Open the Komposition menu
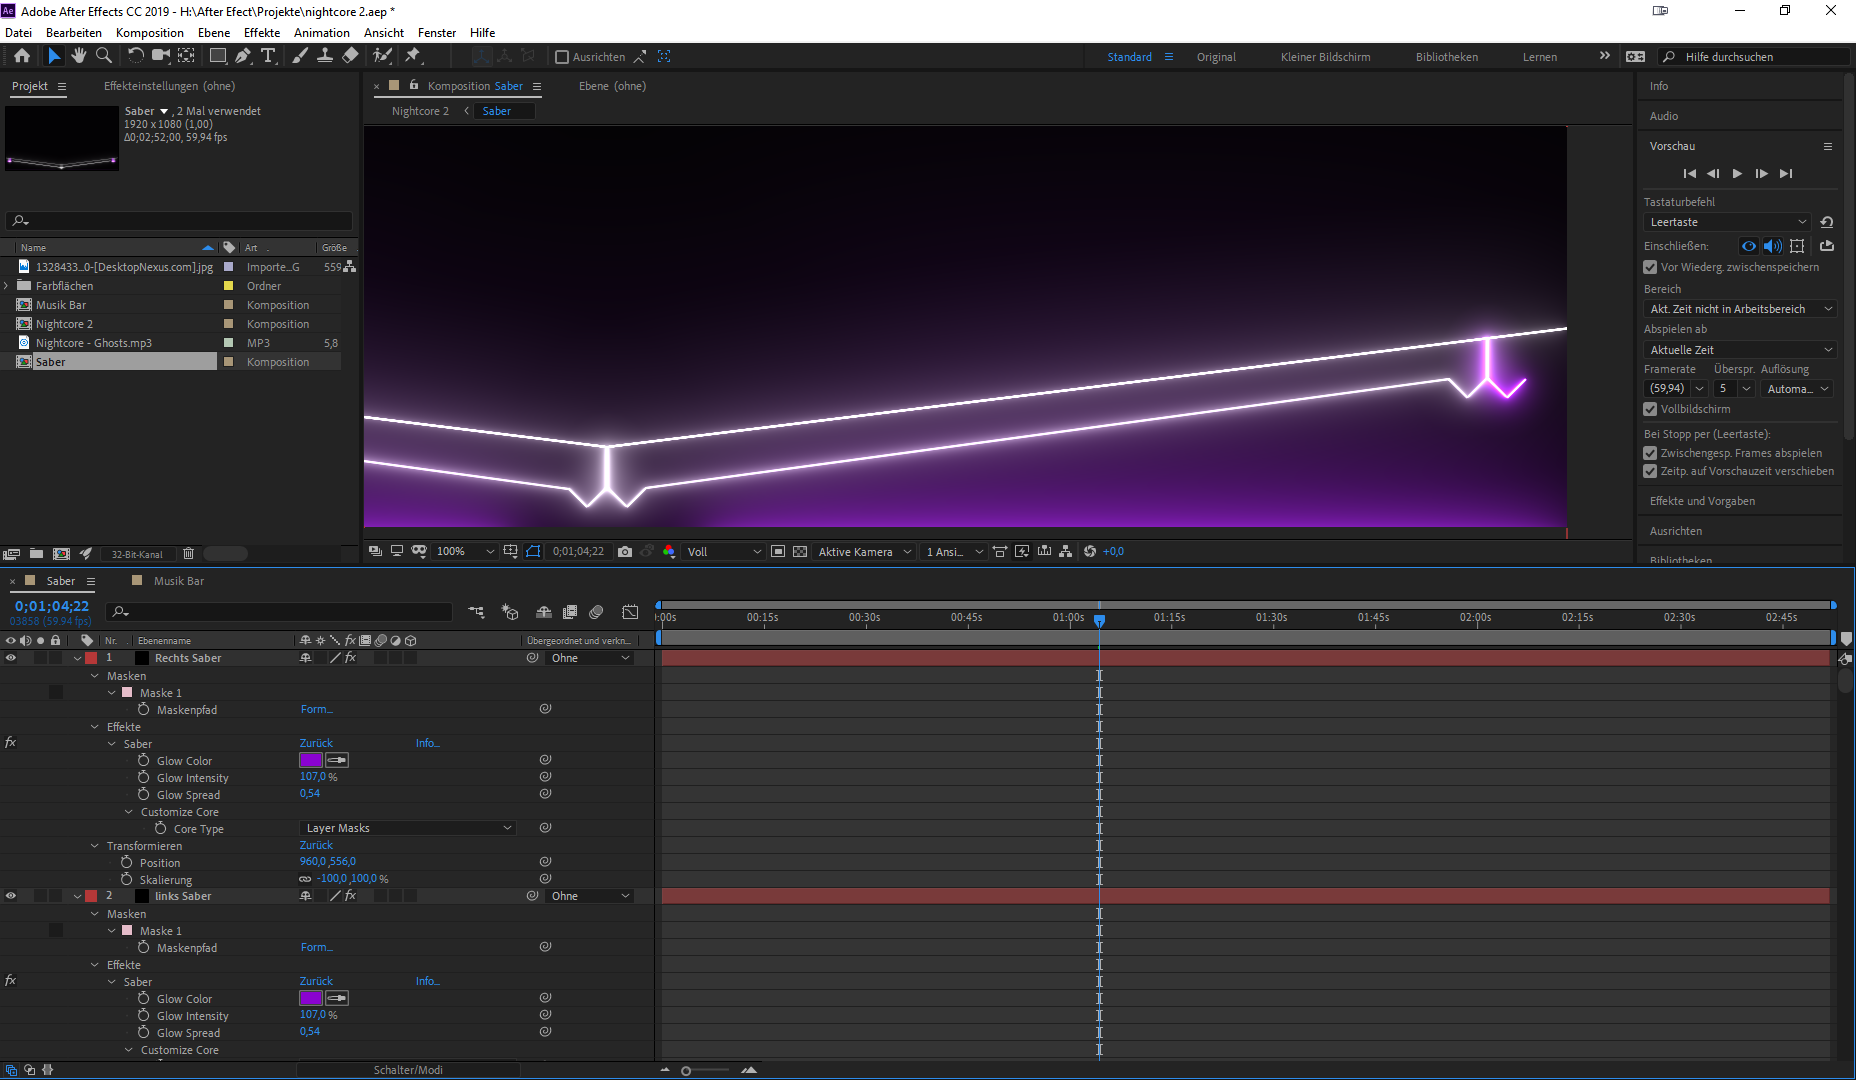1856x1080 pixels. (150, 33)
